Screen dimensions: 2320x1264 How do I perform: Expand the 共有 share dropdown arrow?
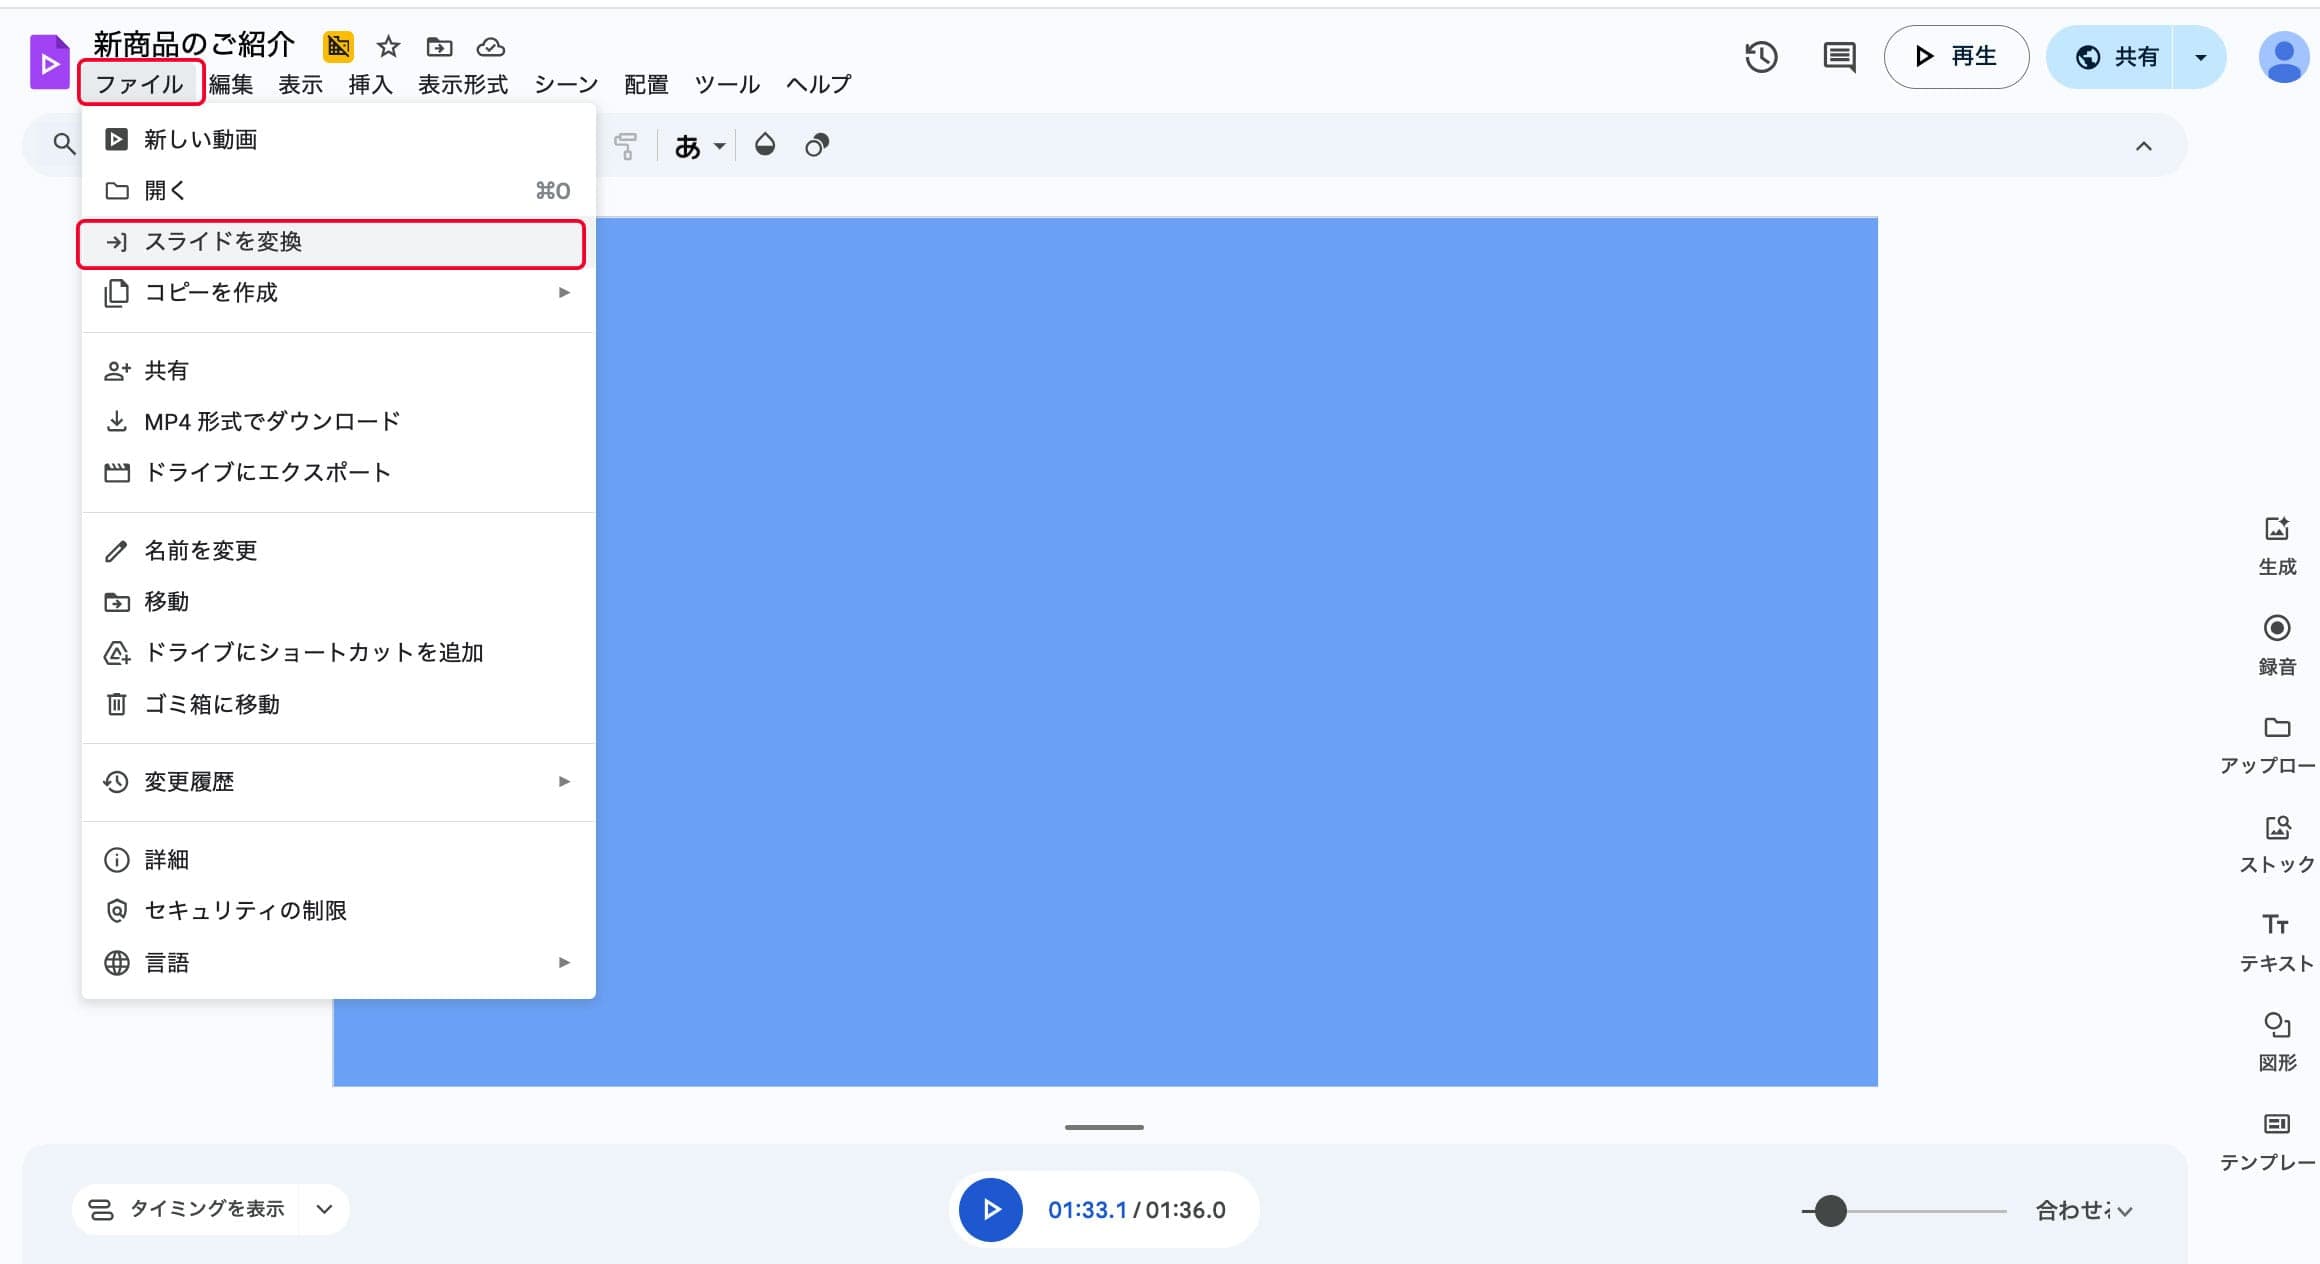(x=2200, y=57)
